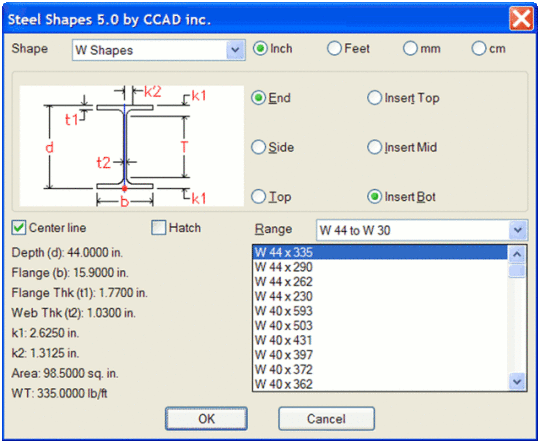Click the W shape section diagram preview
540x443 pixels.
click(x=132, y=146)
